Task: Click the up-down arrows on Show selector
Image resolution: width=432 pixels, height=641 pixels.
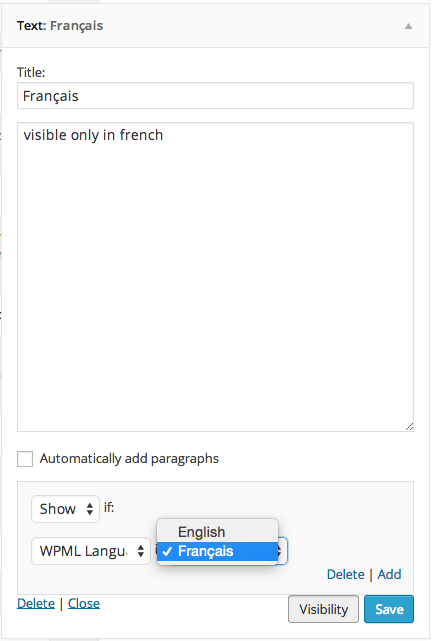Action: pyautogui.click(x=90, y=509)
